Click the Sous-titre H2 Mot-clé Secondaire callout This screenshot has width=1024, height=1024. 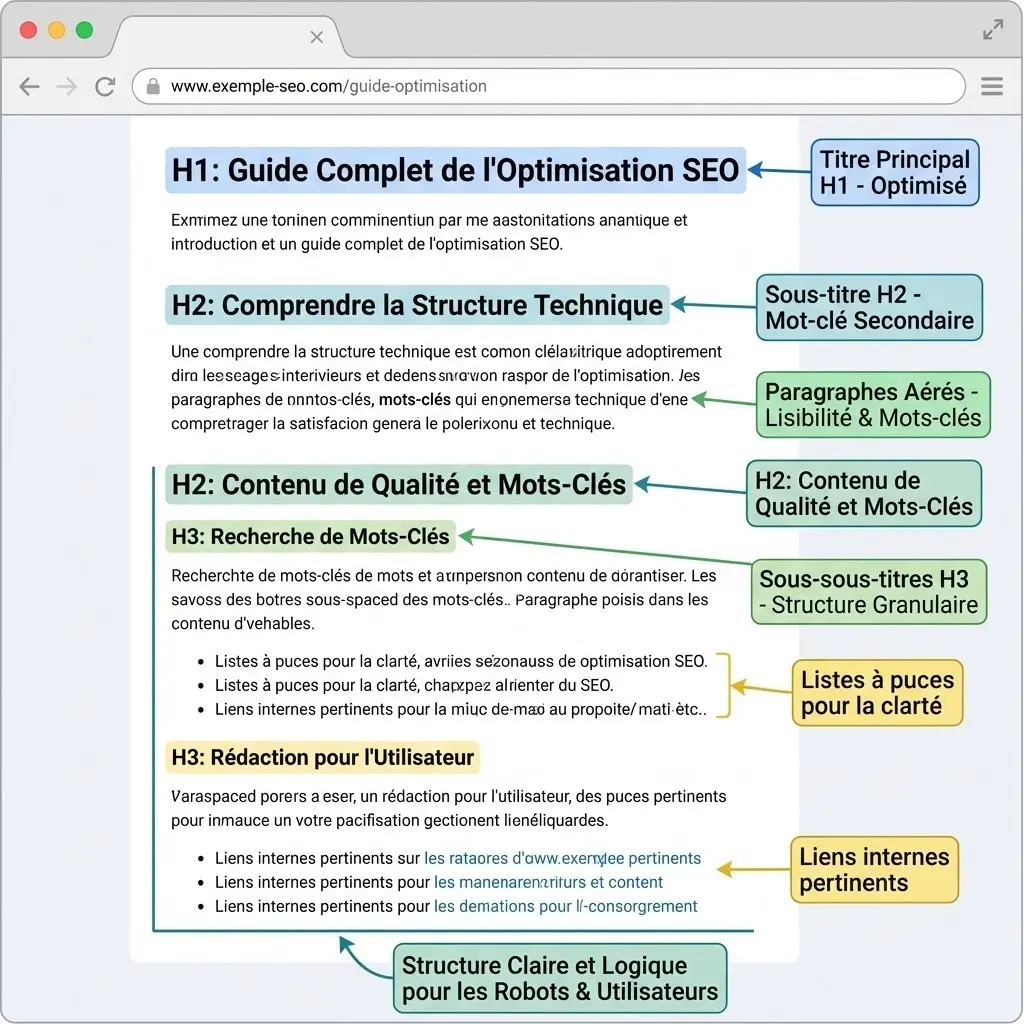pos(869,307)
